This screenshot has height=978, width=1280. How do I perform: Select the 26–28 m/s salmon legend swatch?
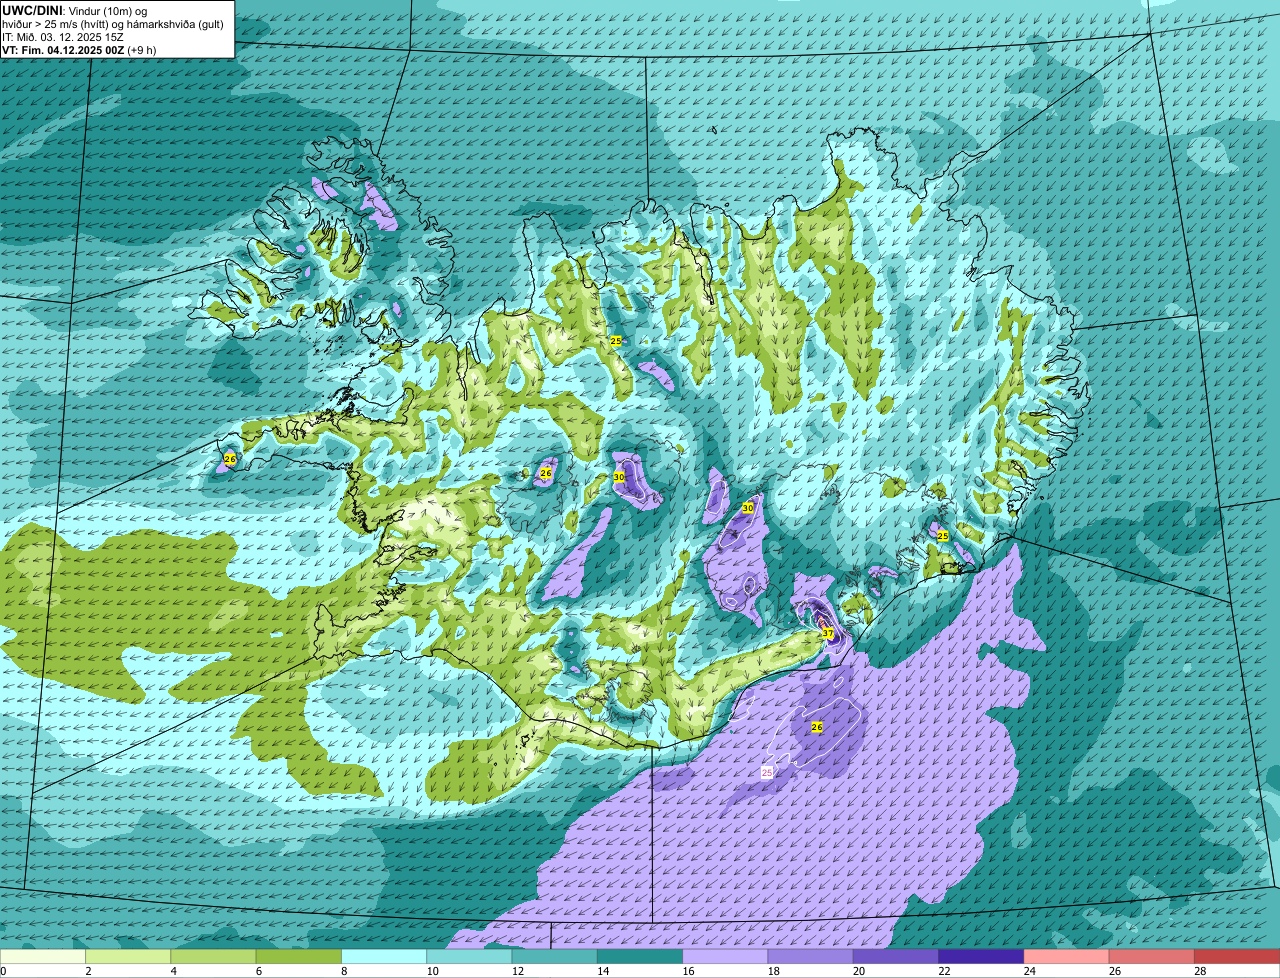pyautogui.click(x=1152, y=956)
